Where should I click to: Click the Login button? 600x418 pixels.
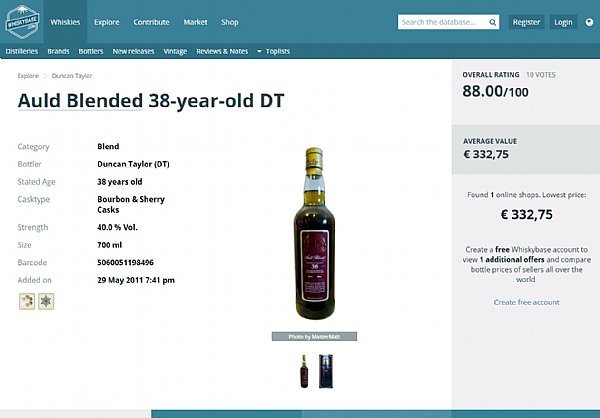[x=563, y=22]
